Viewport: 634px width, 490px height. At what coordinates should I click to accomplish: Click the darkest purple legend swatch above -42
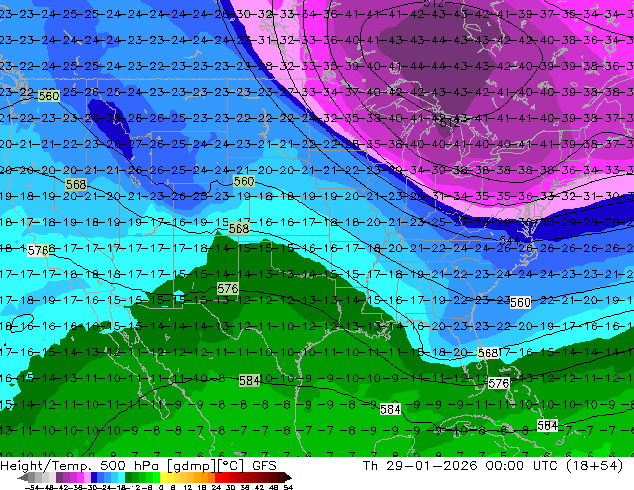tap(59, 477)
